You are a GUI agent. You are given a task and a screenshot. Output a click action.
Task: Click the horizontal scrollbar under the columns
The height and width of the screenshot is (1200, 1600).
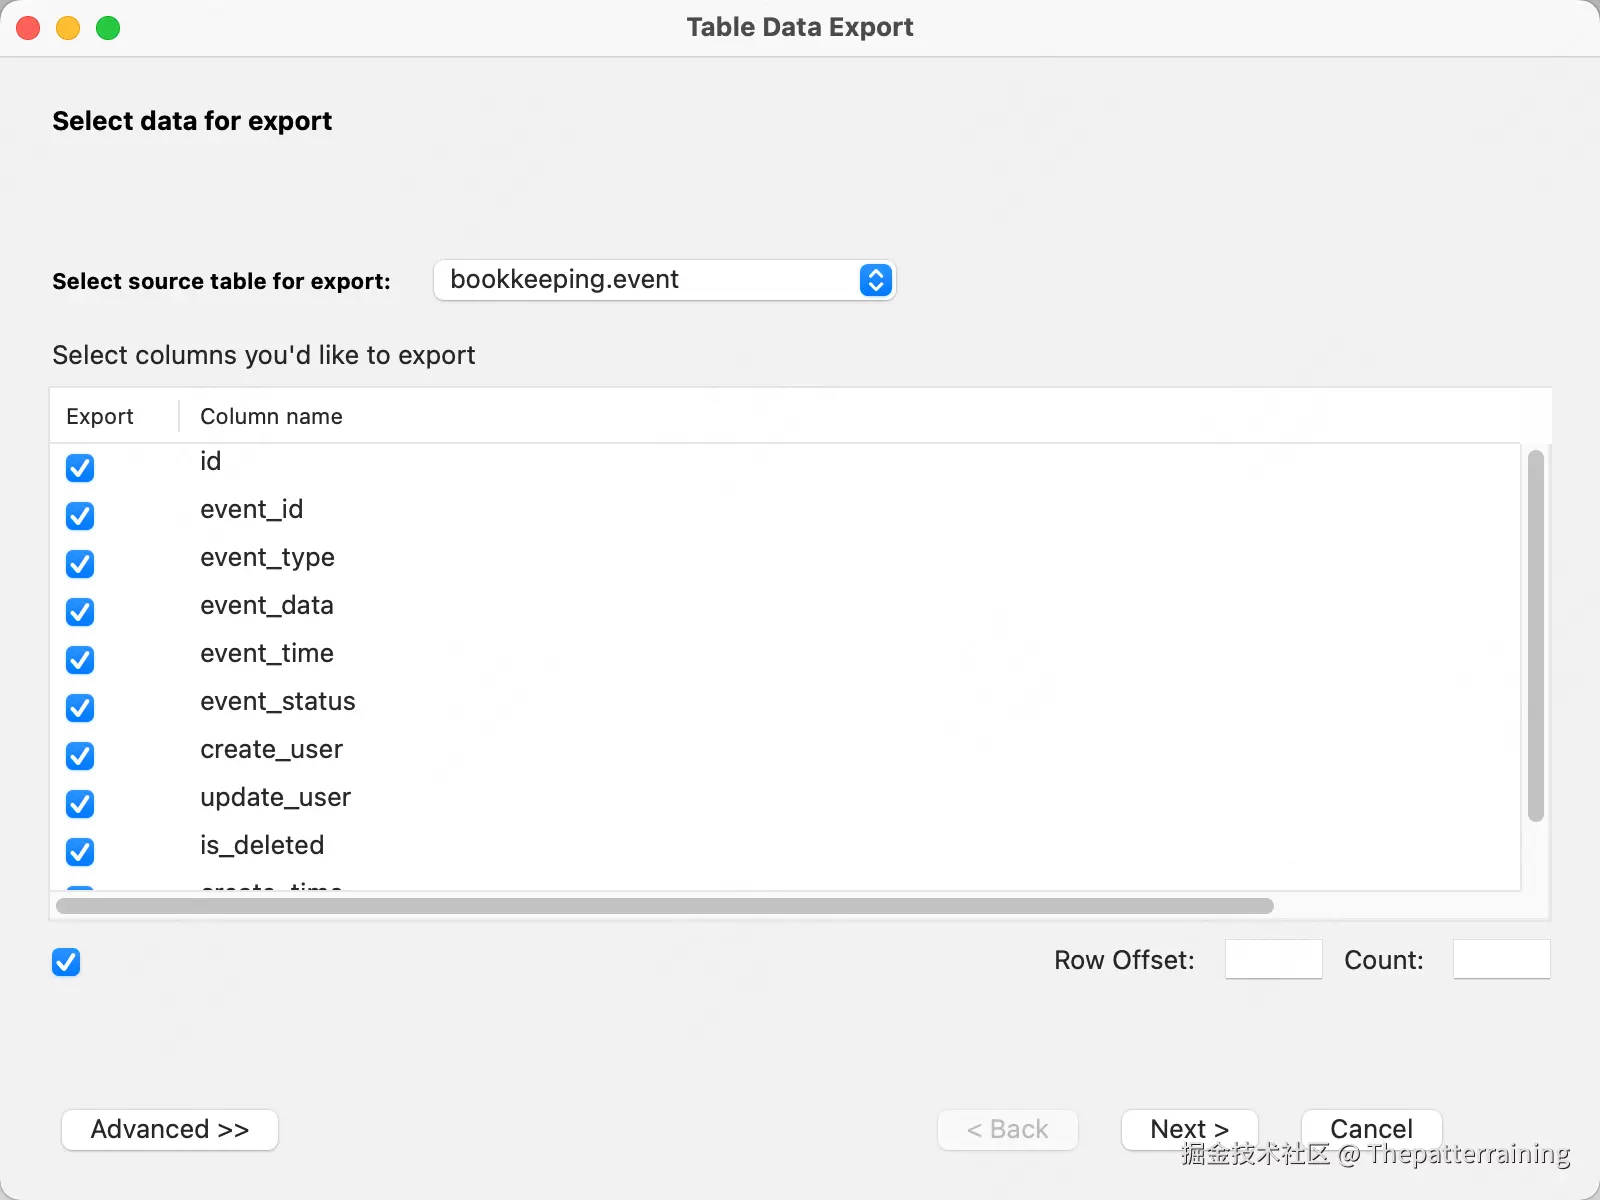tap(665, 906)
